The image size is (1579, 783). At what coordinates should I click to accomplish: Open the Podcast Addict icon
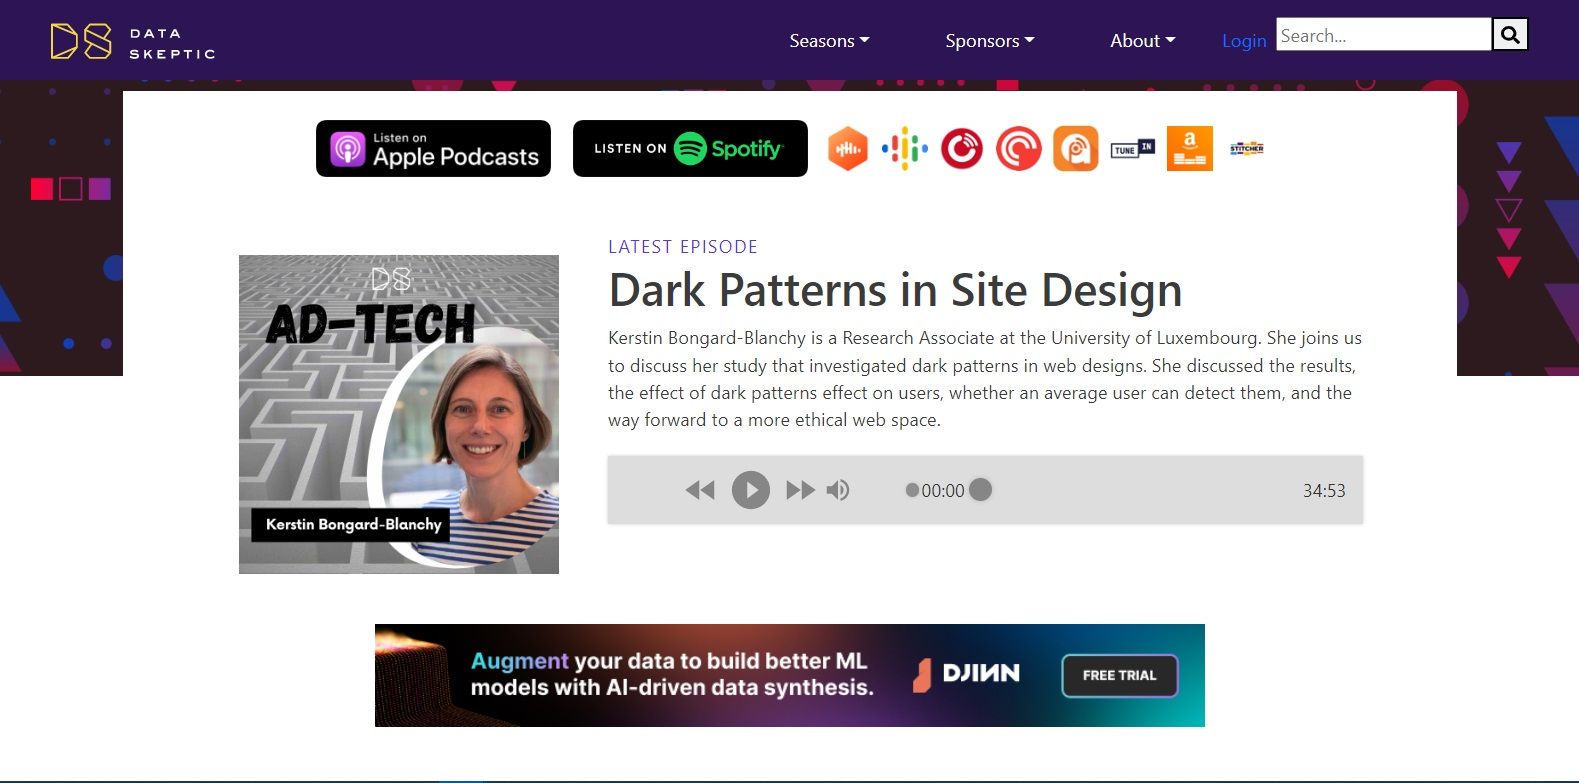(x=1075, y=149)
